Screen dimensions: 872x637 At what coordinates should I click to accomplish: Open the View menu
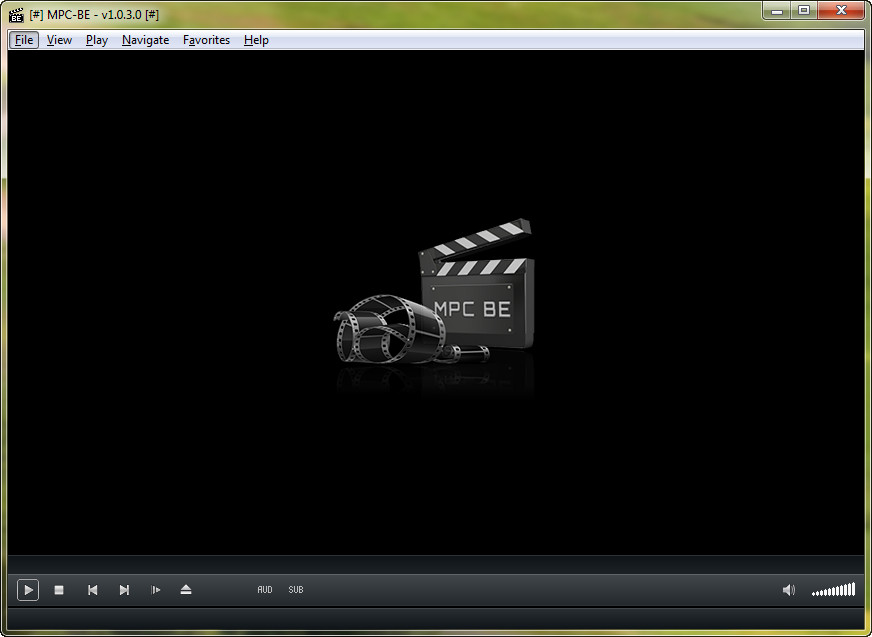[x=59, y=40]
